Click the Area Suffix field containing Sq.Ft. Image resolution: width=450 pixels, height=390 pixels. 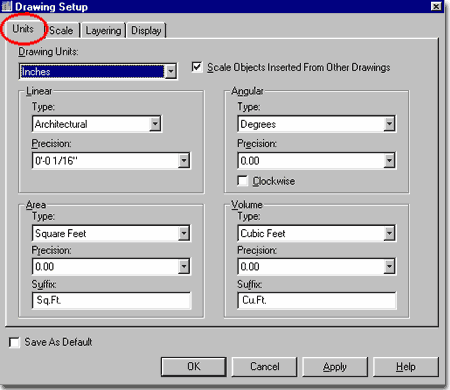pos(111,300)
